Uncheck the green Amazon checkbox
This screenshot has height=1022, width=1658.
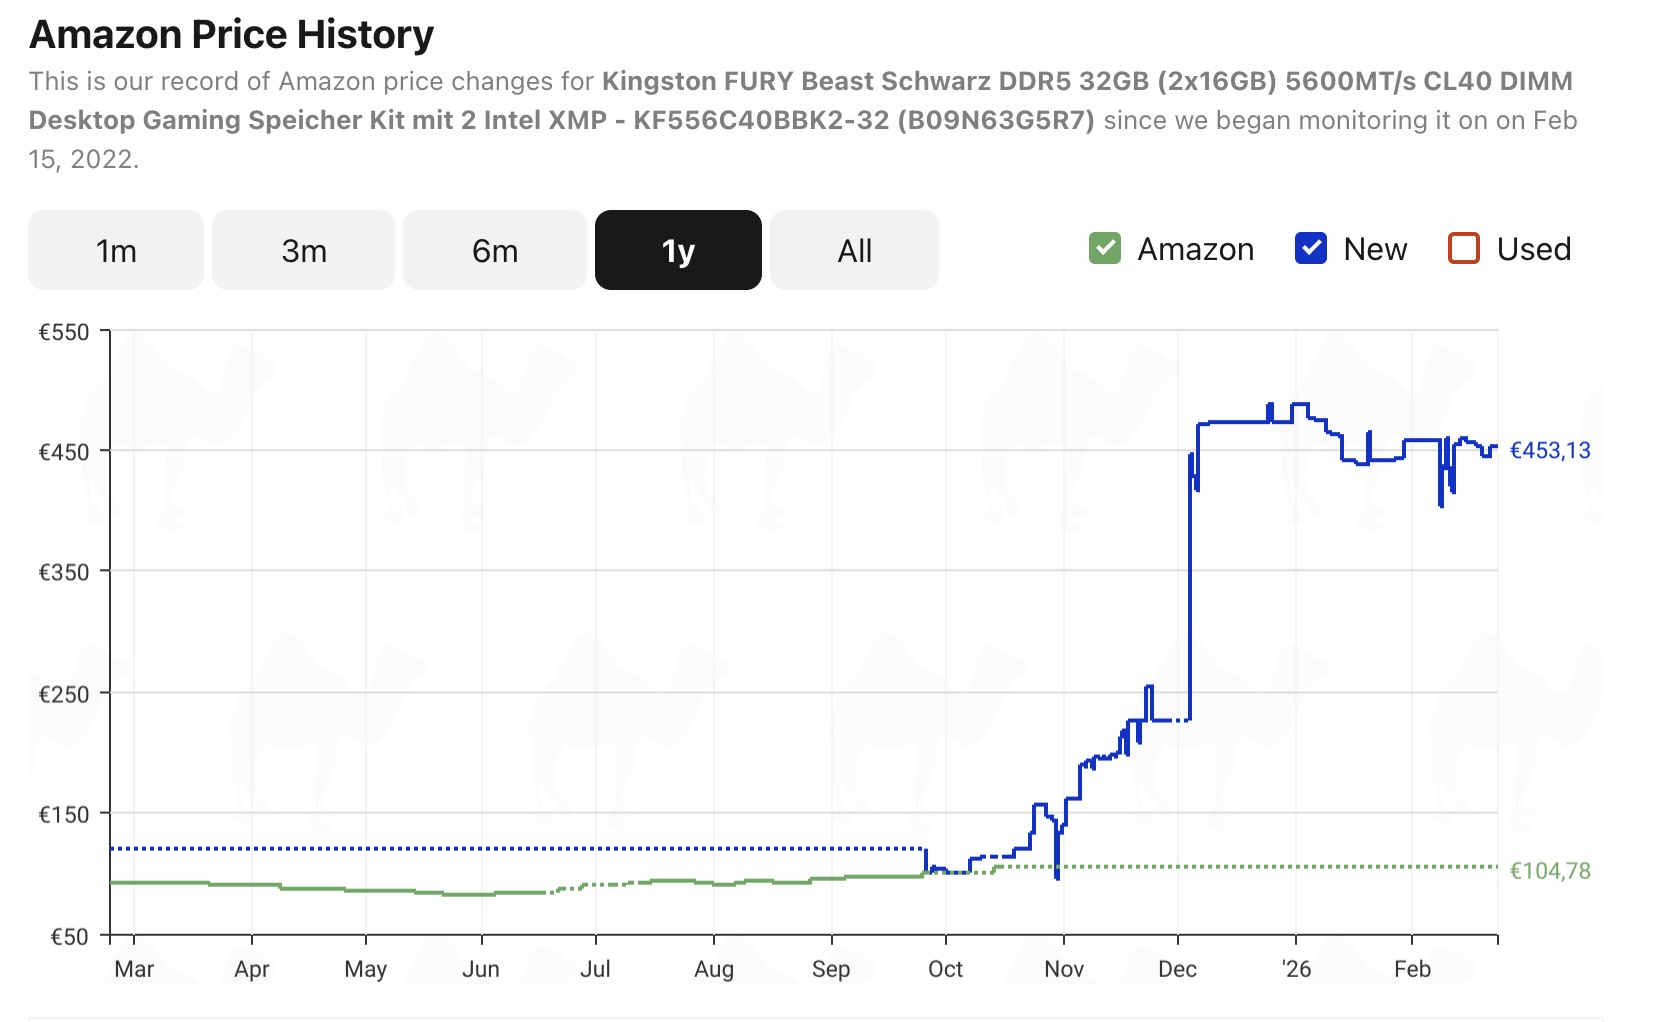pyautogui.click(x=1104, y=249)
